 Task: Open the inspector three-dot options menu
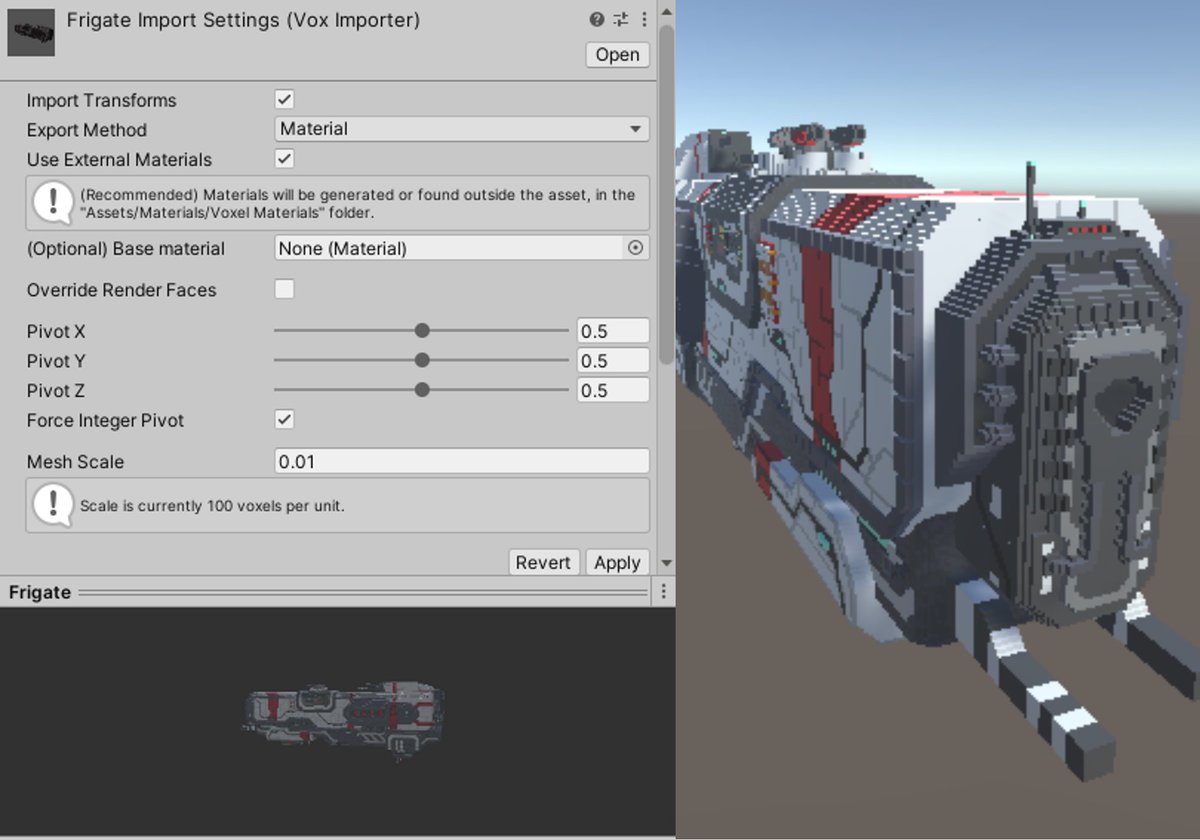pyautogui.click(x=643, y=19)
